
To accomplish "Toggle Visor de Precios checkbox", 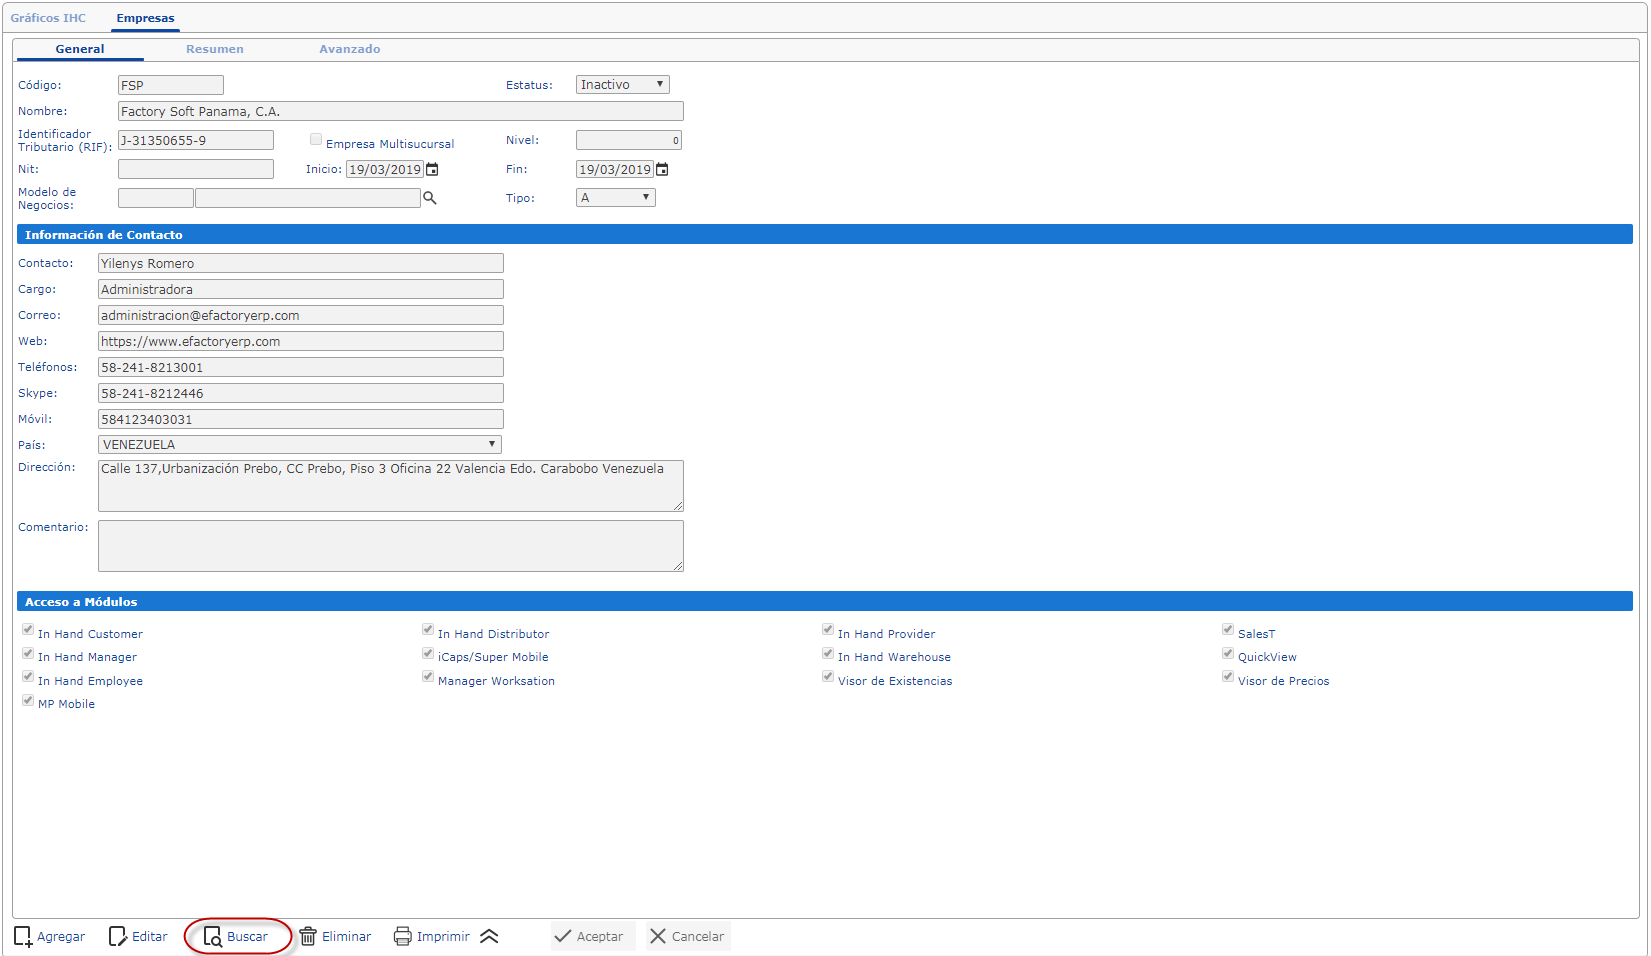I will point(1228,677).
